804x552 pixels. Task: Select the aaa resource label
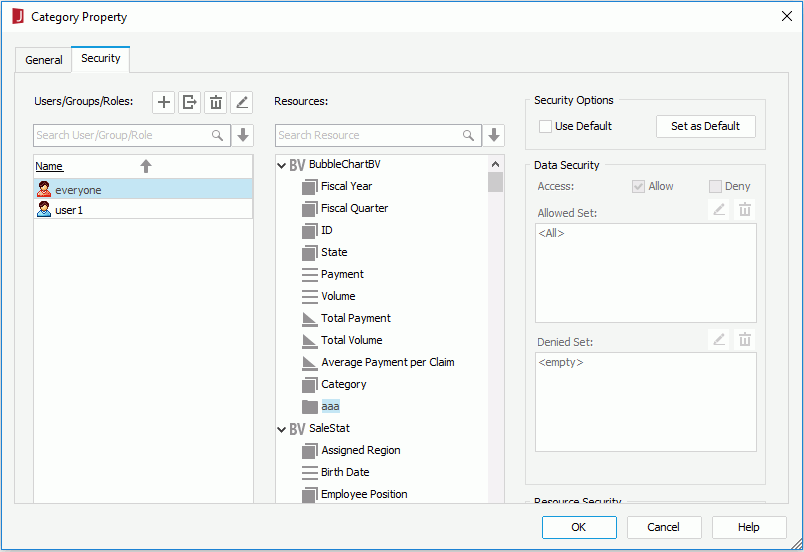click(330, 406)
